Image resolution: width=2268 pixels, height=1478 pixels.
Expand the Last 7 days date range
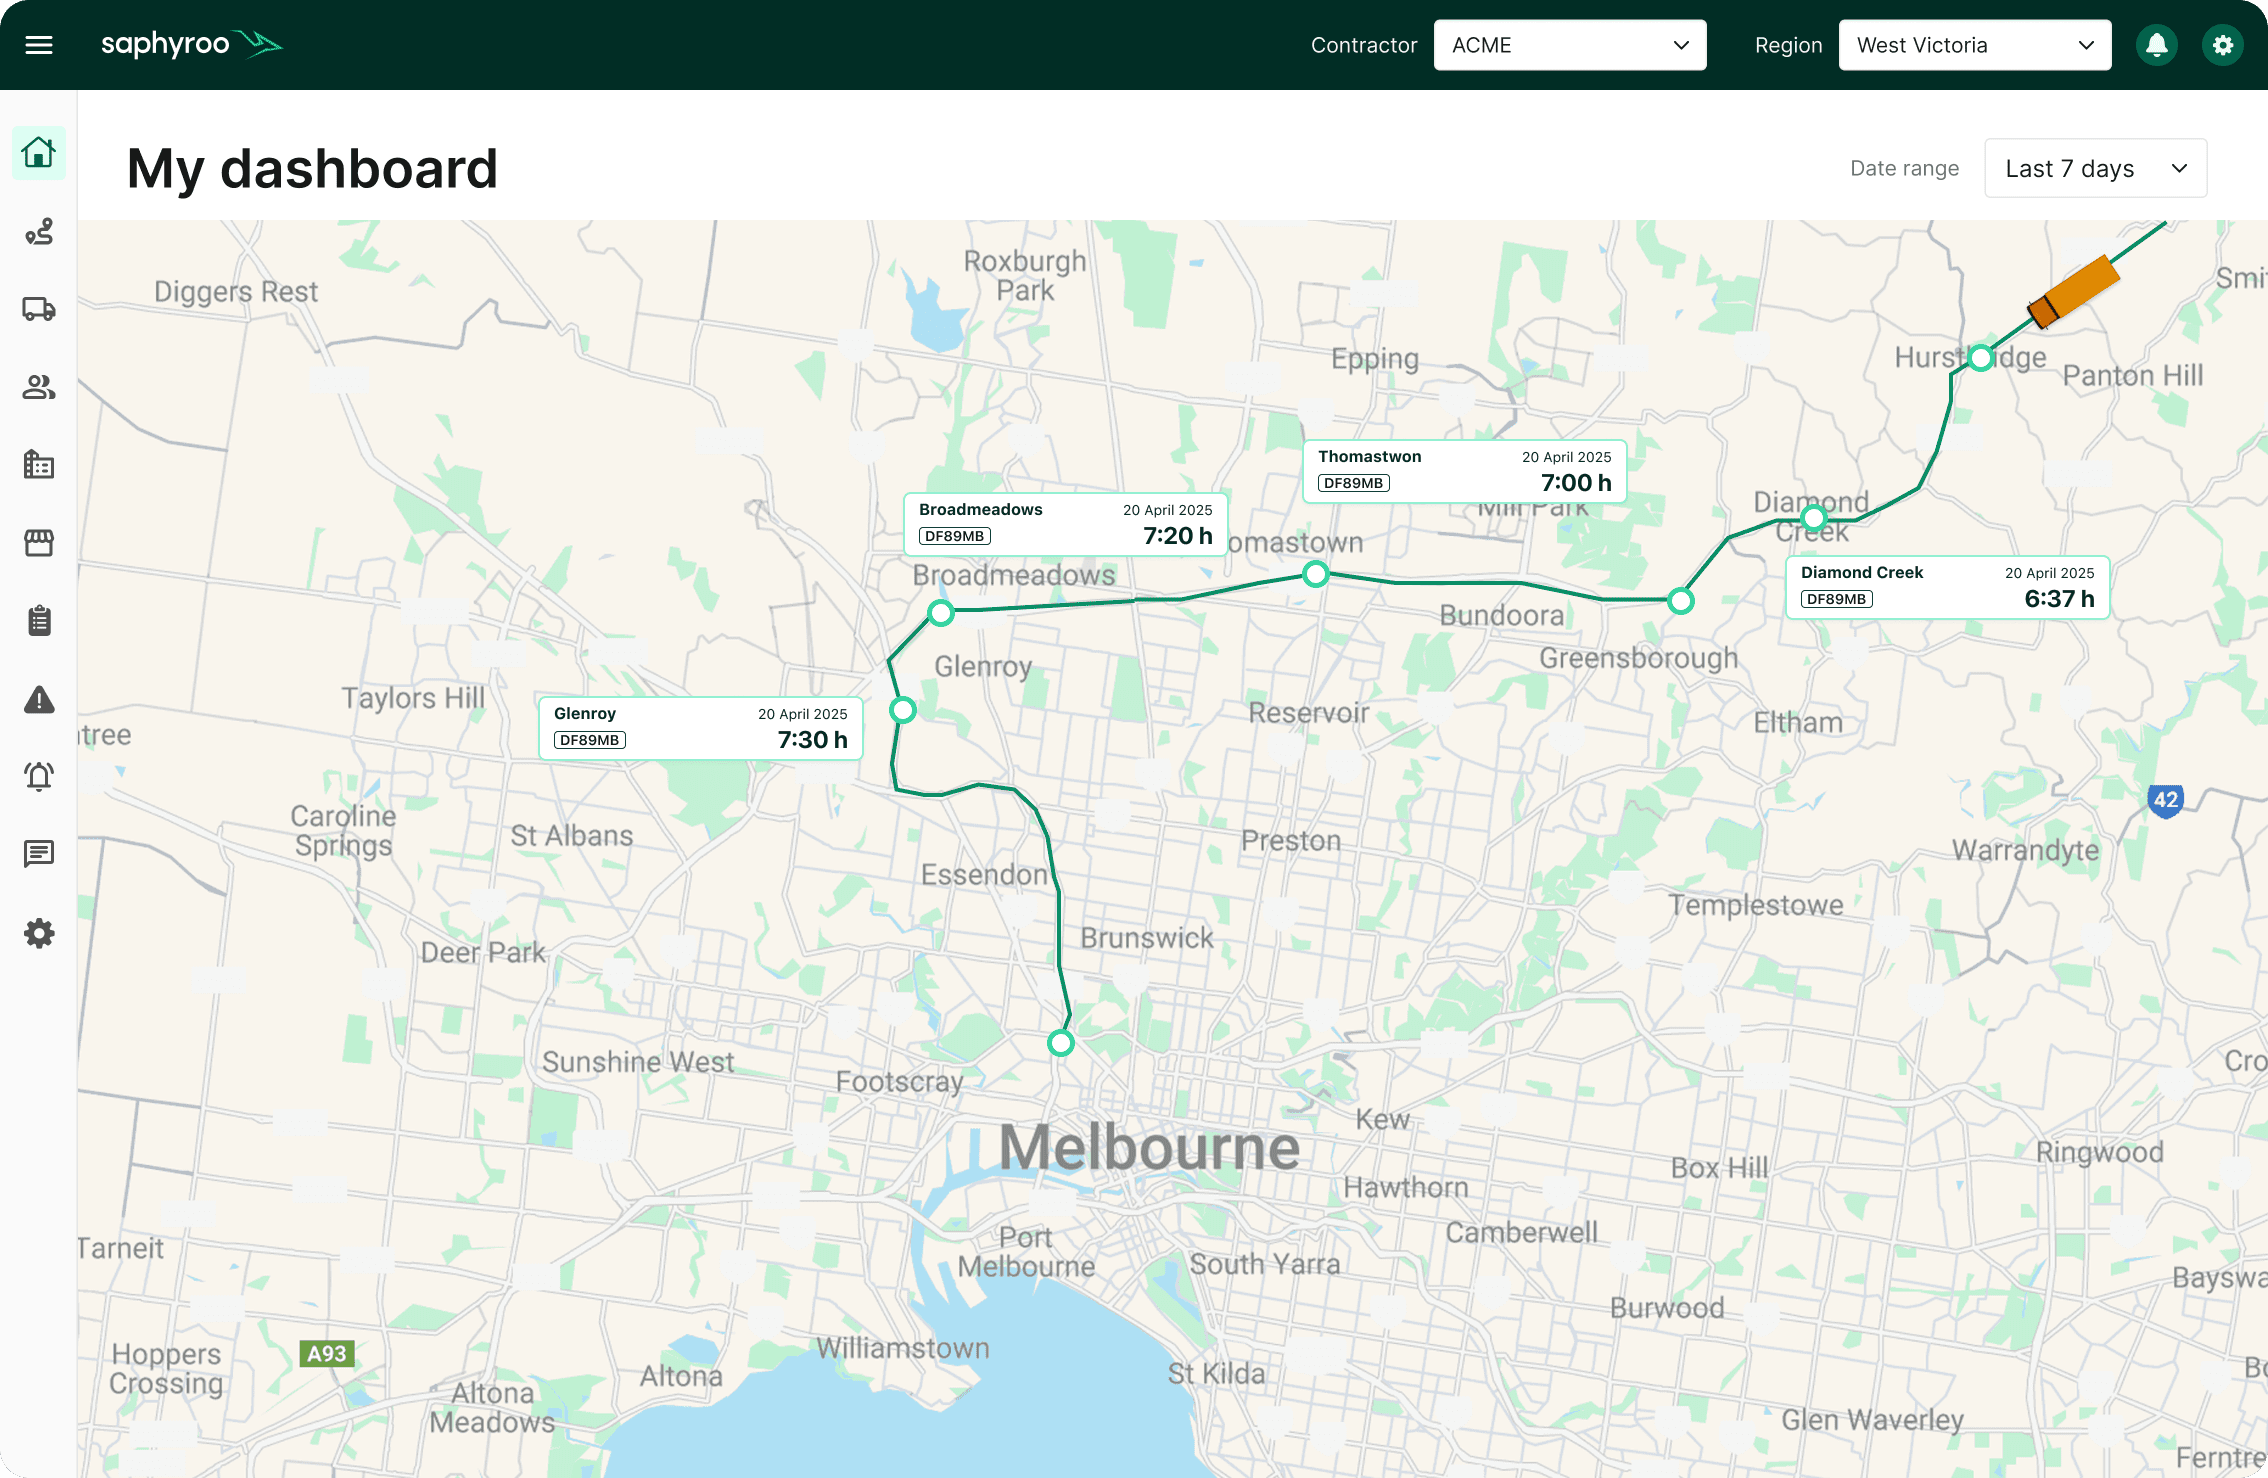coord(2095,168)
